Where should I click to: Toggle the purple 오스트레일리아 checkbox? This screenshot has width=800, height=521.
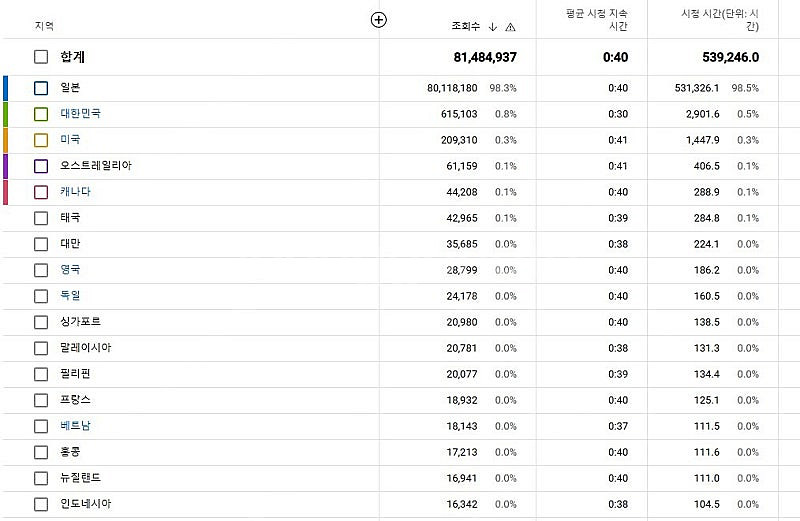[x=41, y=166]
